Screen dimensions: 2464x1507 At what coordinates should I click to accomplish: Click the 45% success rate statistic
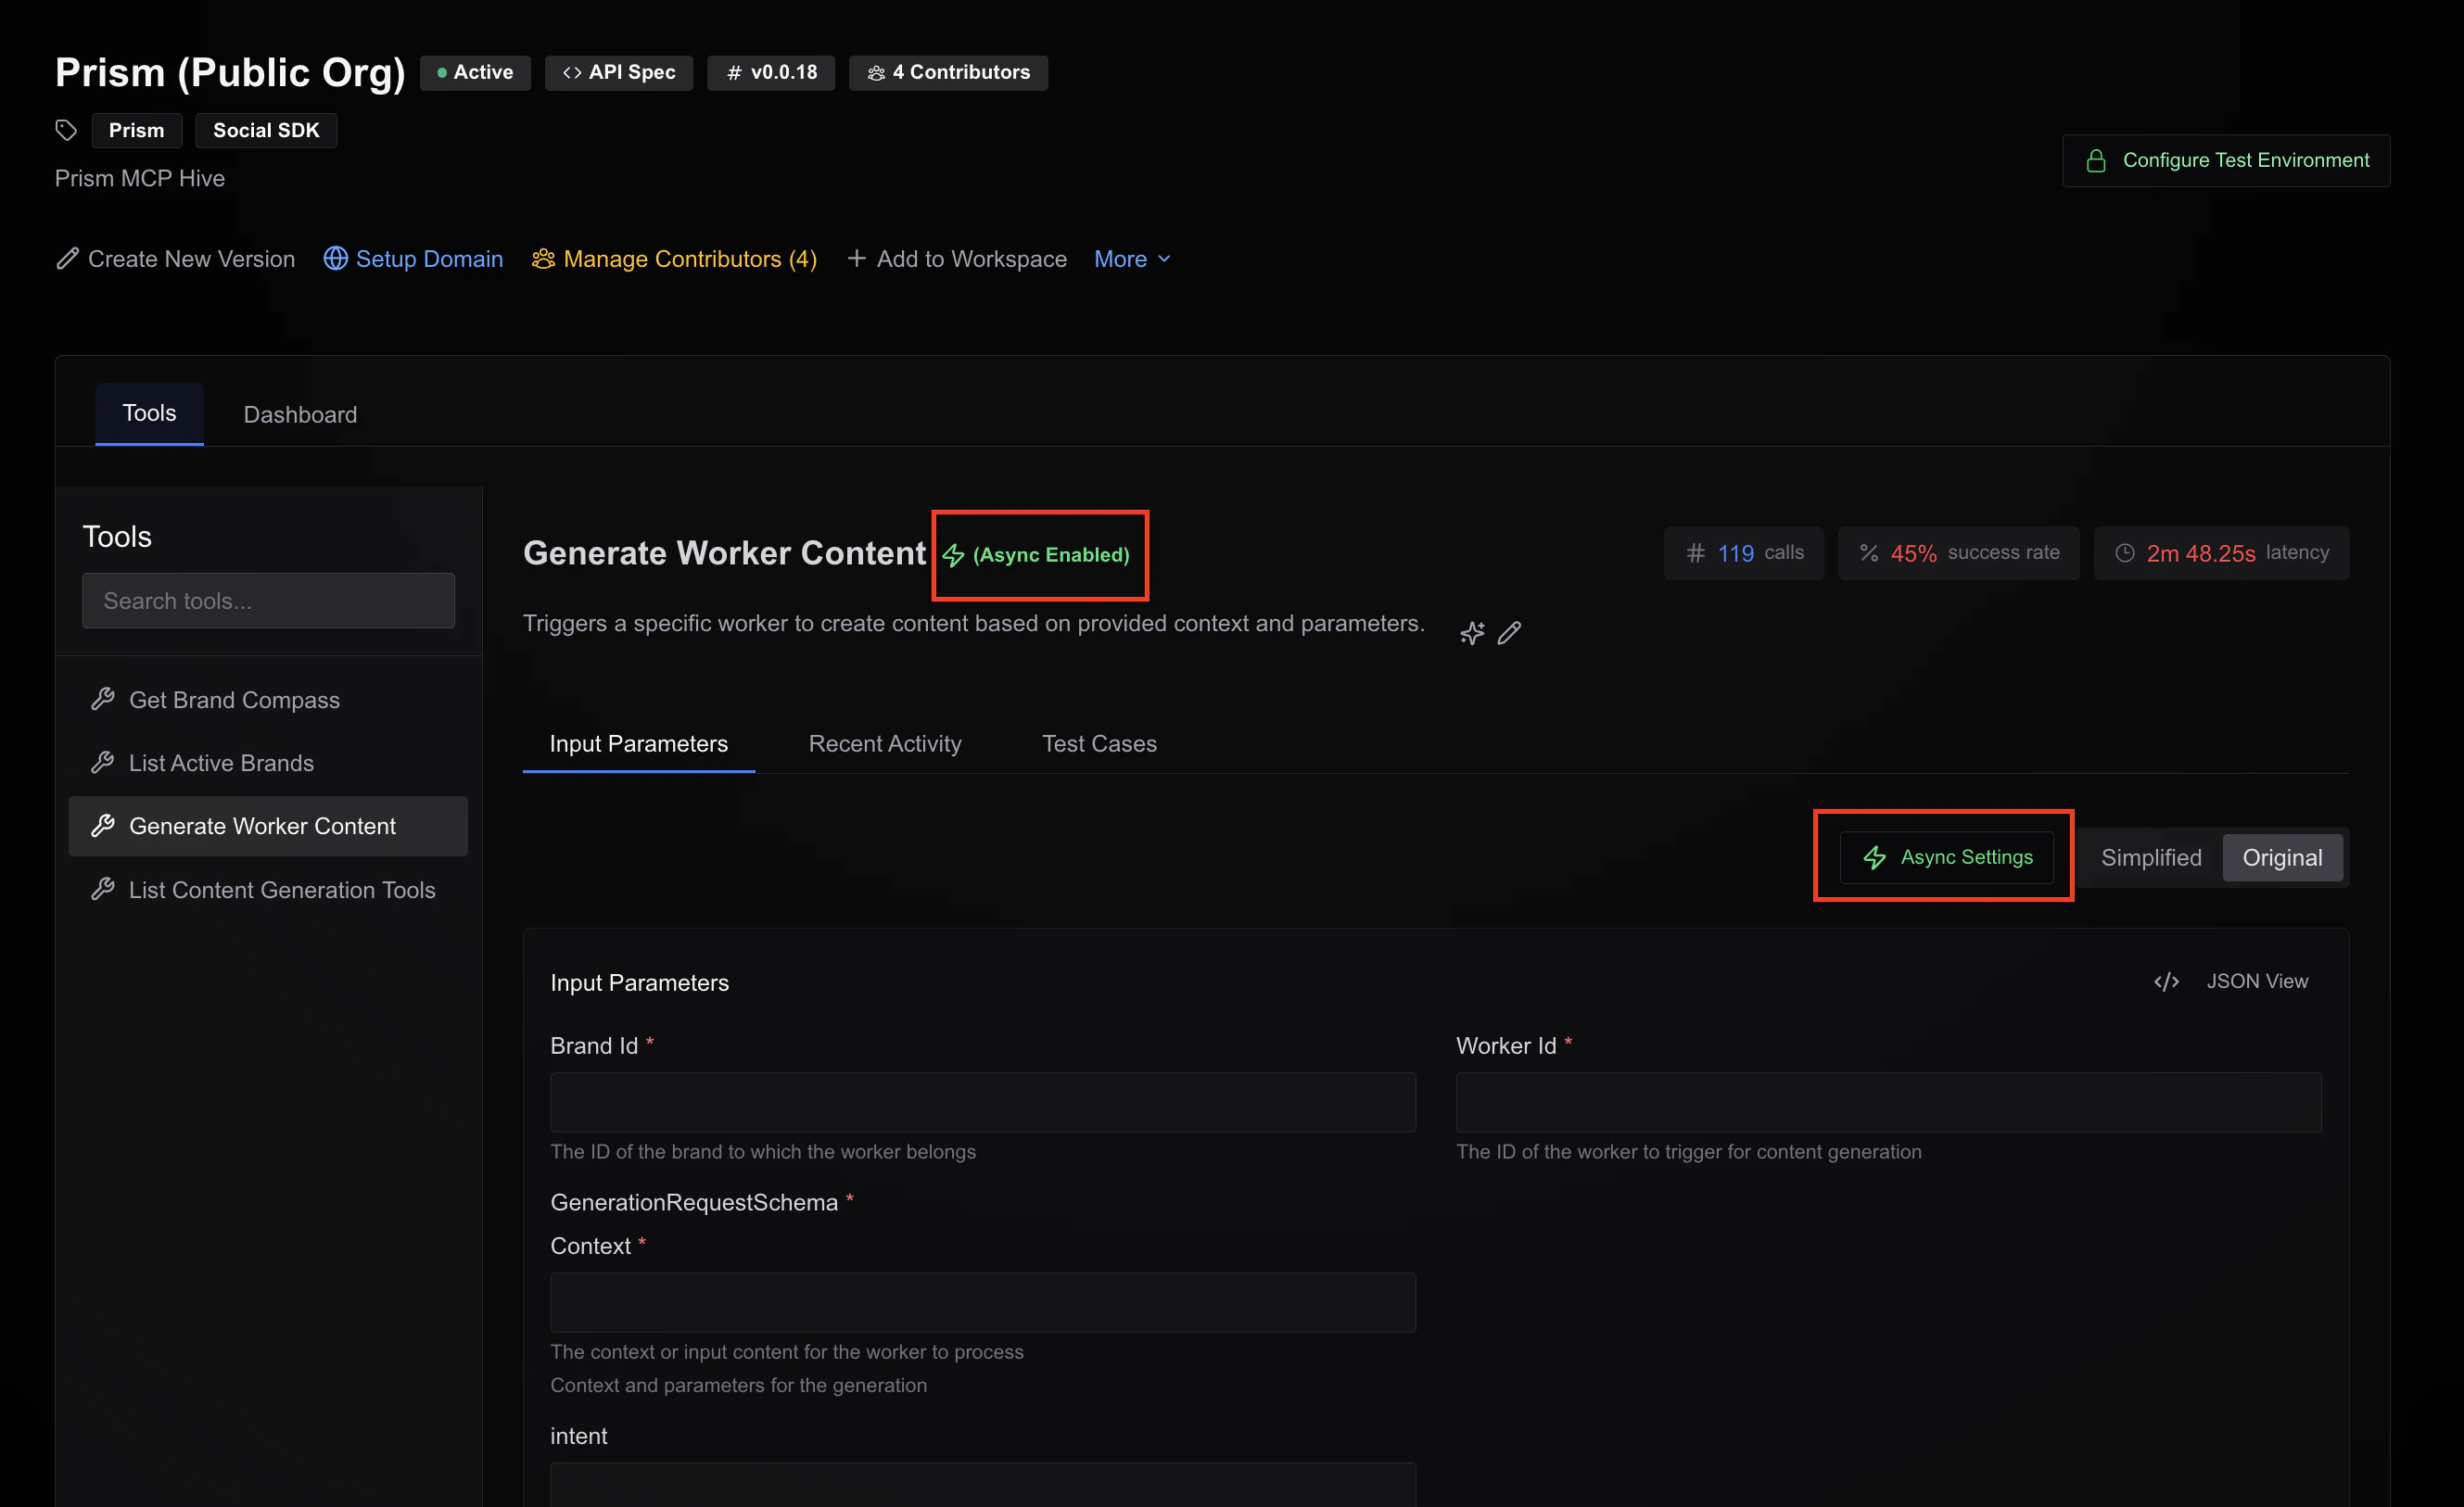[x=1959, y=553]
